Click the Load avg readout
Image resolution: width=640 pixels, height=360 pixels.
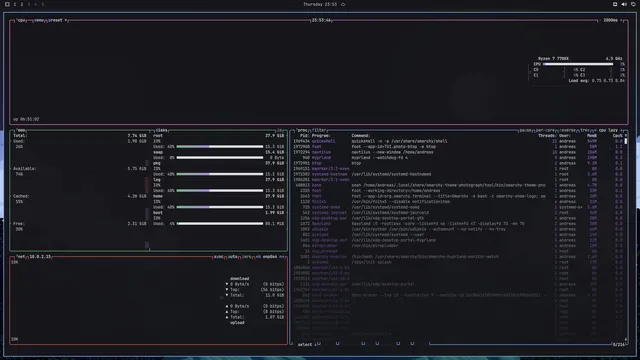[596, 81]
